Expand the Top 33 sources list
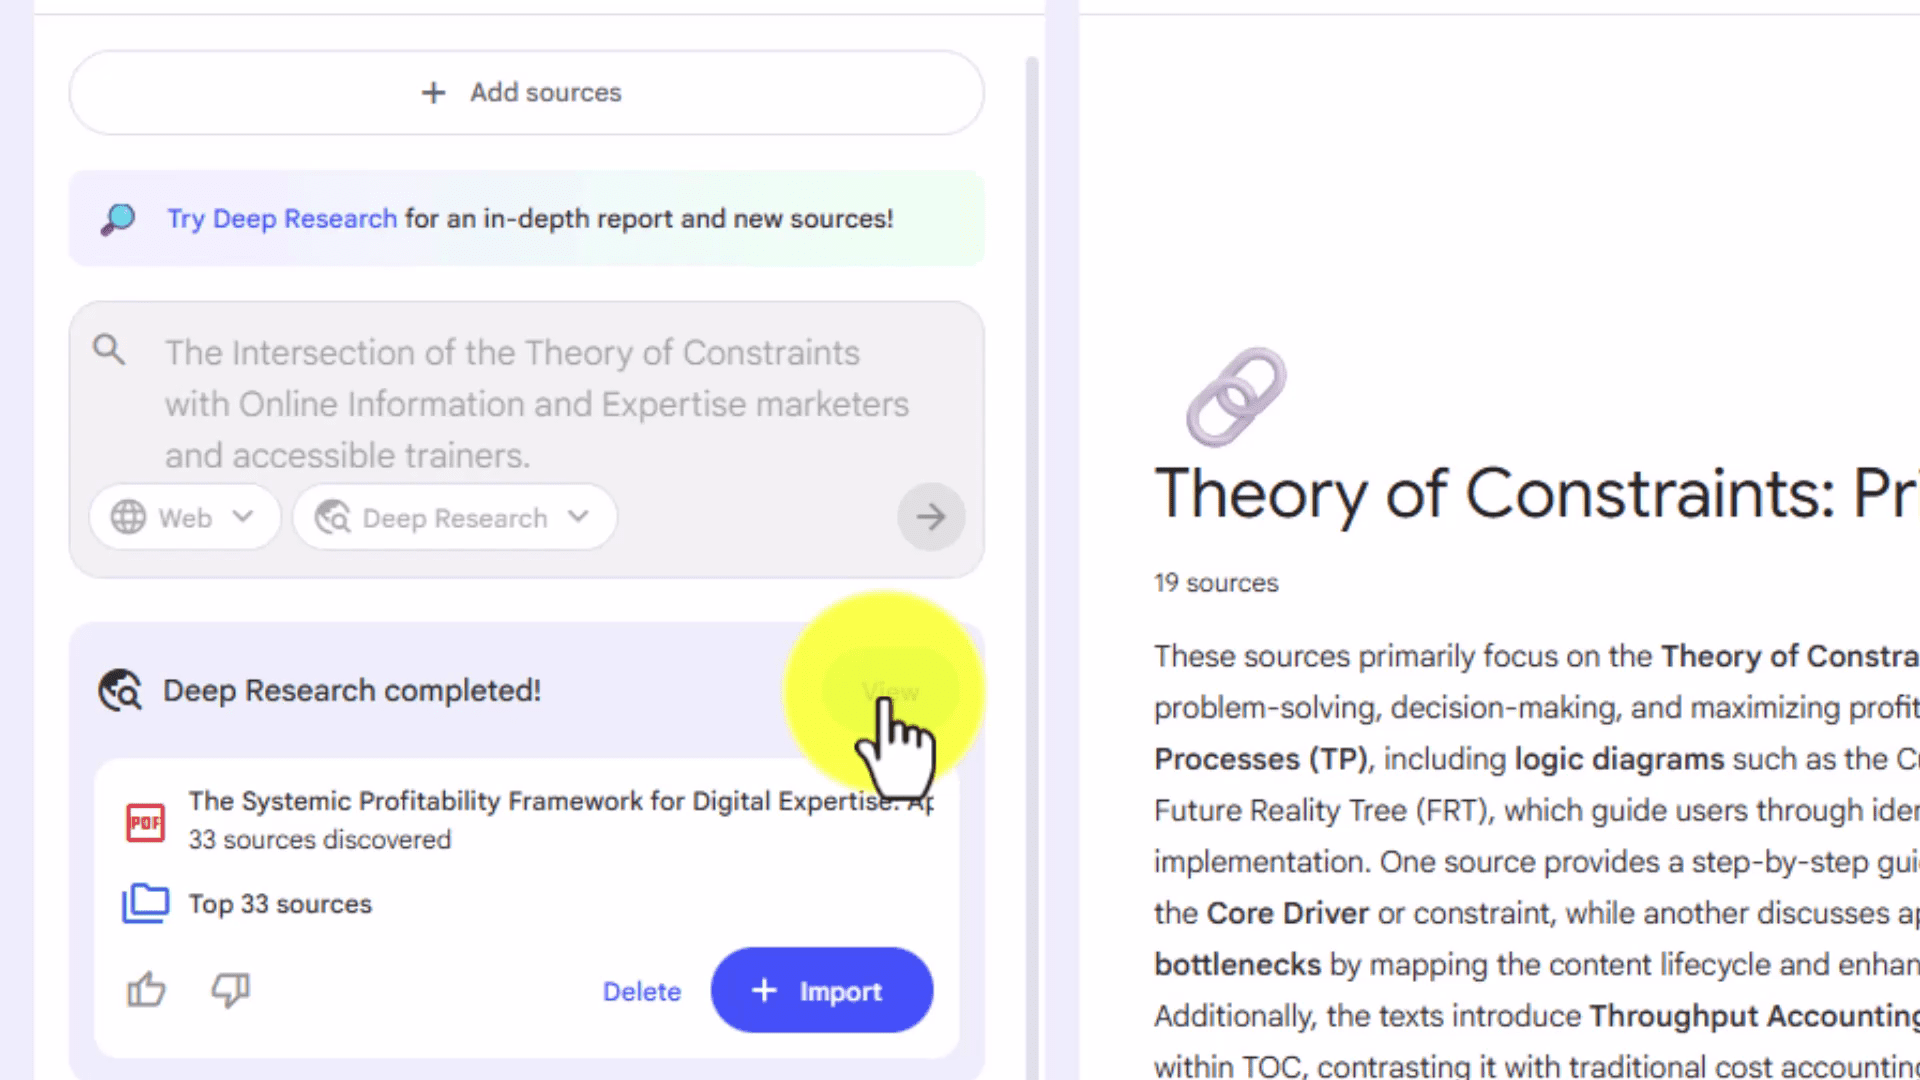This screenshot has height=1080, width=1920. (280, 904)
